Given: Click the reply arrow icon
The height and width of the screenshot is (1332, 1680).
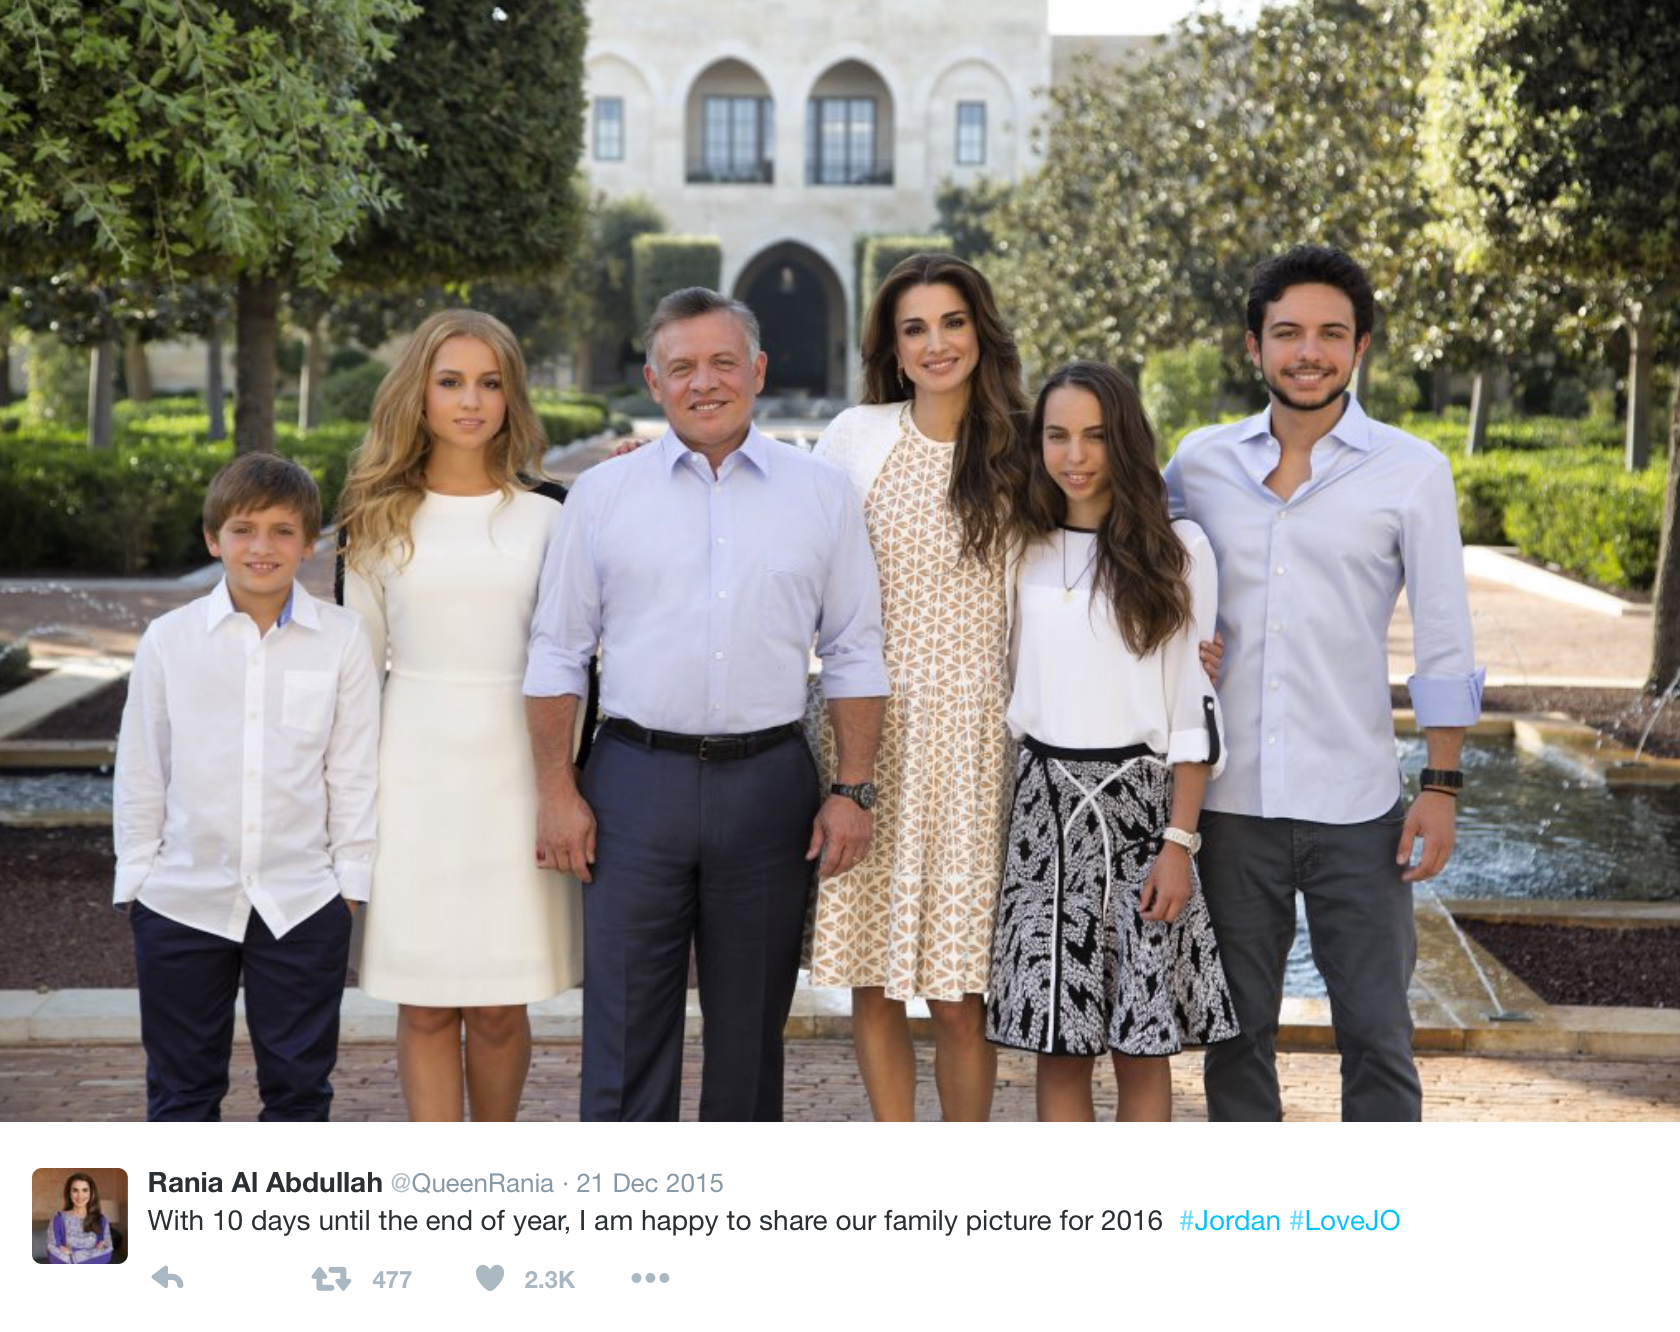Looking at the screenshot, I should (x=168, y=1278).
